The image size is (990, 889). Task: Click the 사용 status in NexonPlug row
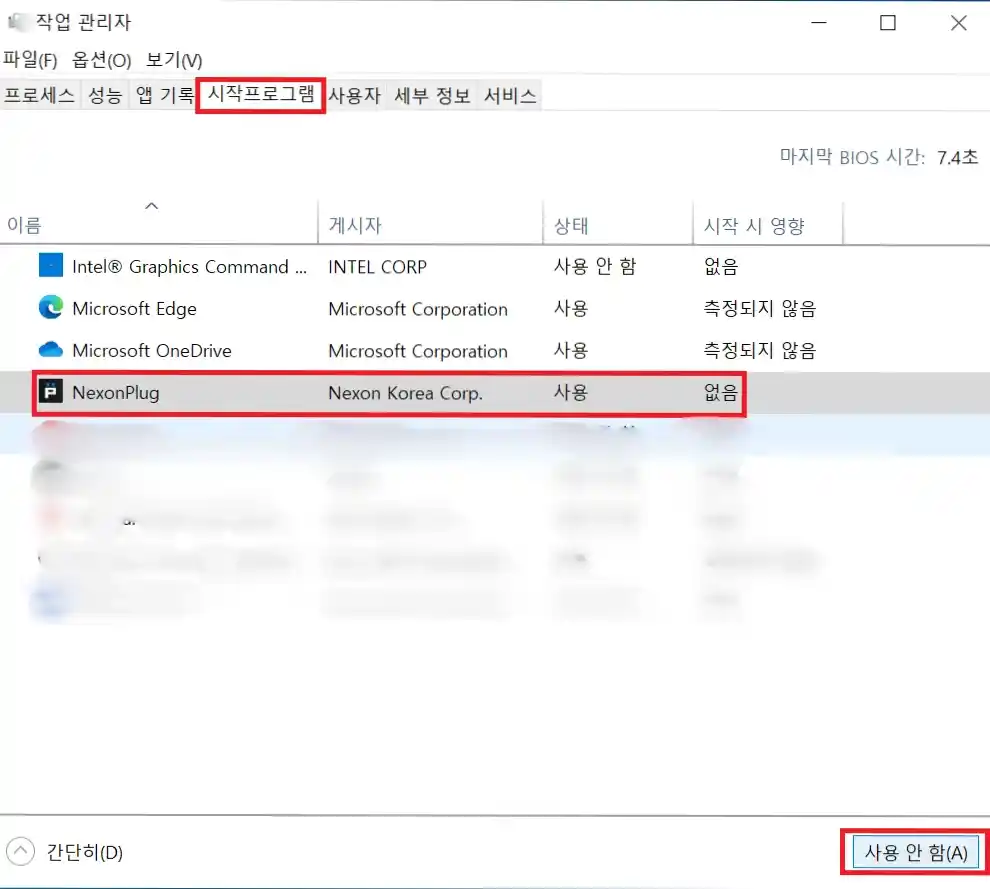tap(571, 392)
